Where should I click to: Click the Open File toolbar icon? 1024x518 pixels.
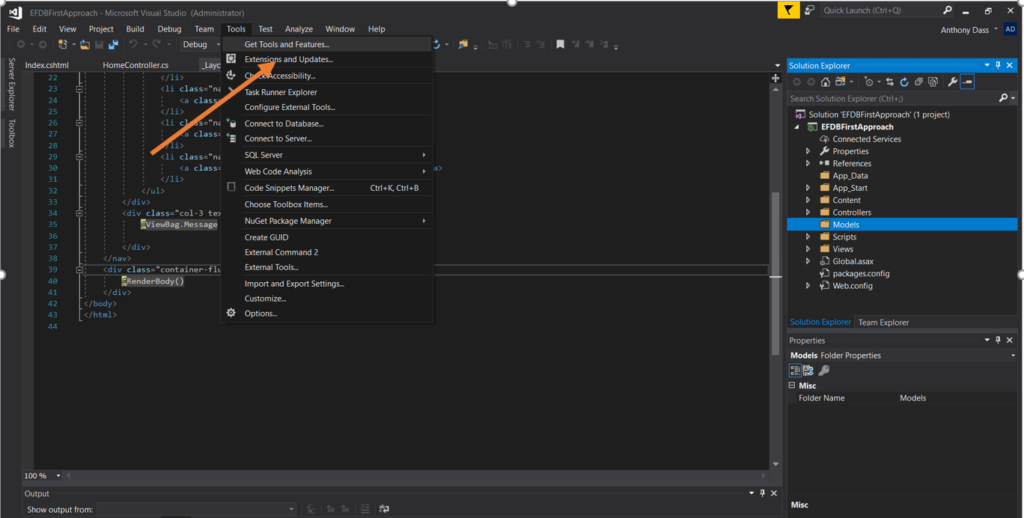[x=85, y=44]
